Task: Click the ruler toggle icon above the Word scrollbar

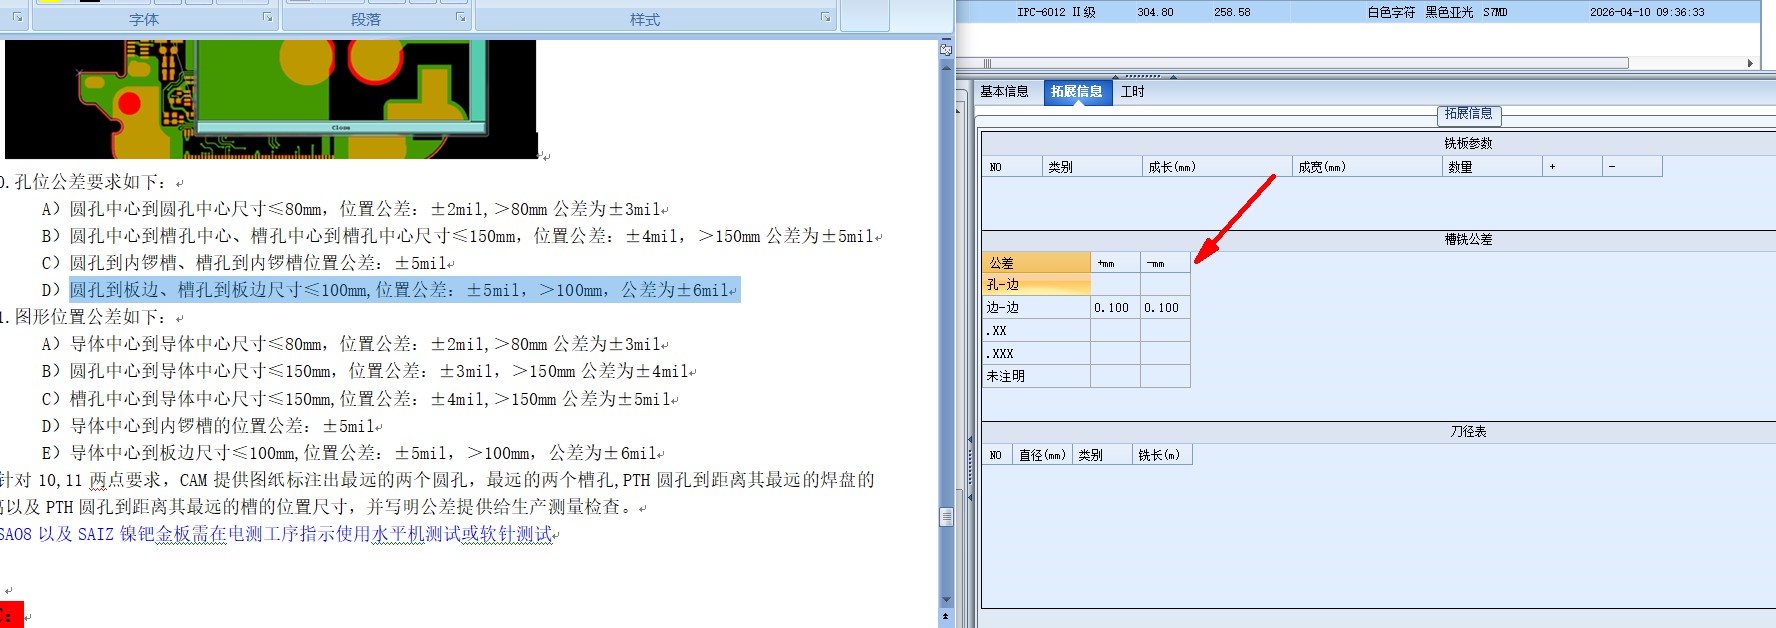Action: pos(946,48)
